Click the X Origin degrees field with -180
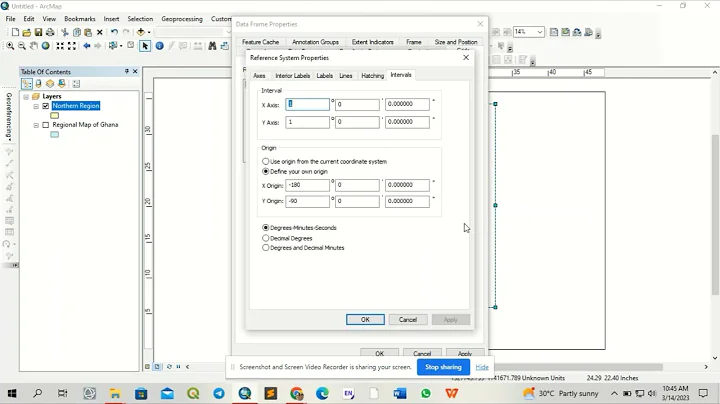 307,185
